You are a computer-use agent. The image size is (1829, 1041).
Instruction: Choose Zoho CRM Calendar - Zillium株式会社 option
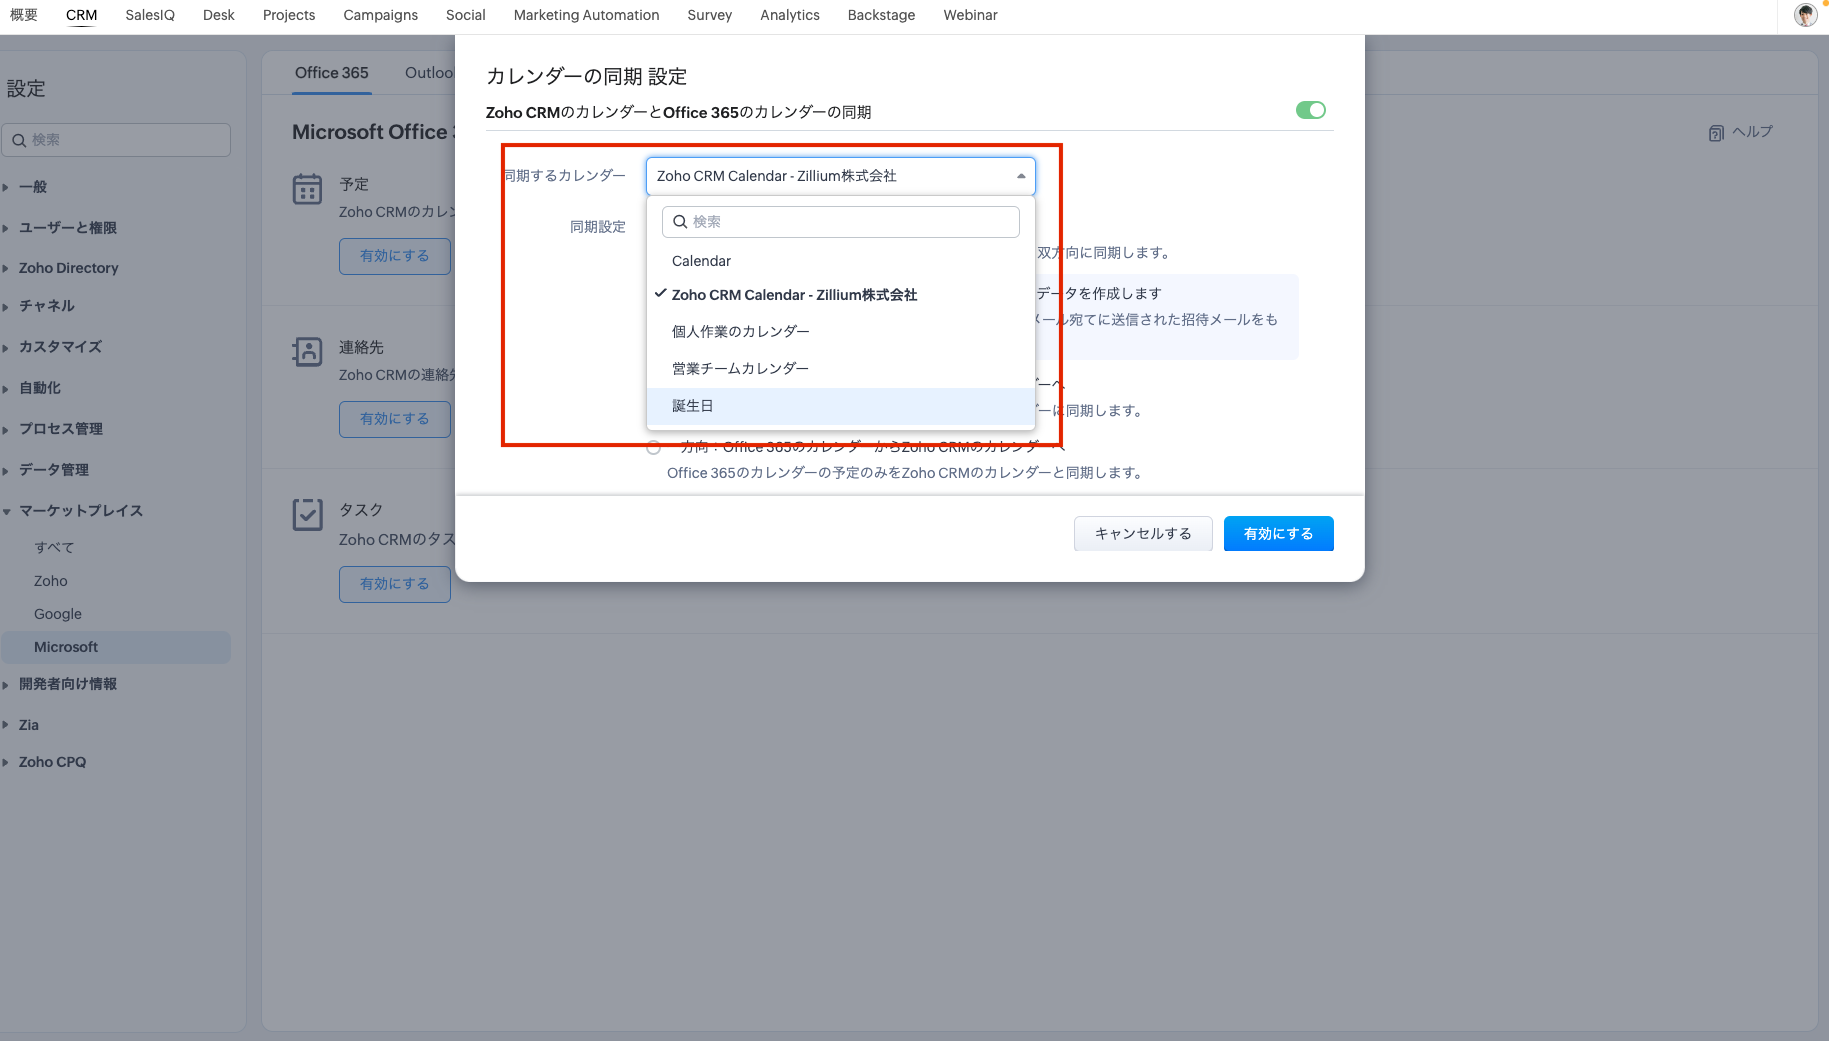pyautogui.click(x=840, y=295)
